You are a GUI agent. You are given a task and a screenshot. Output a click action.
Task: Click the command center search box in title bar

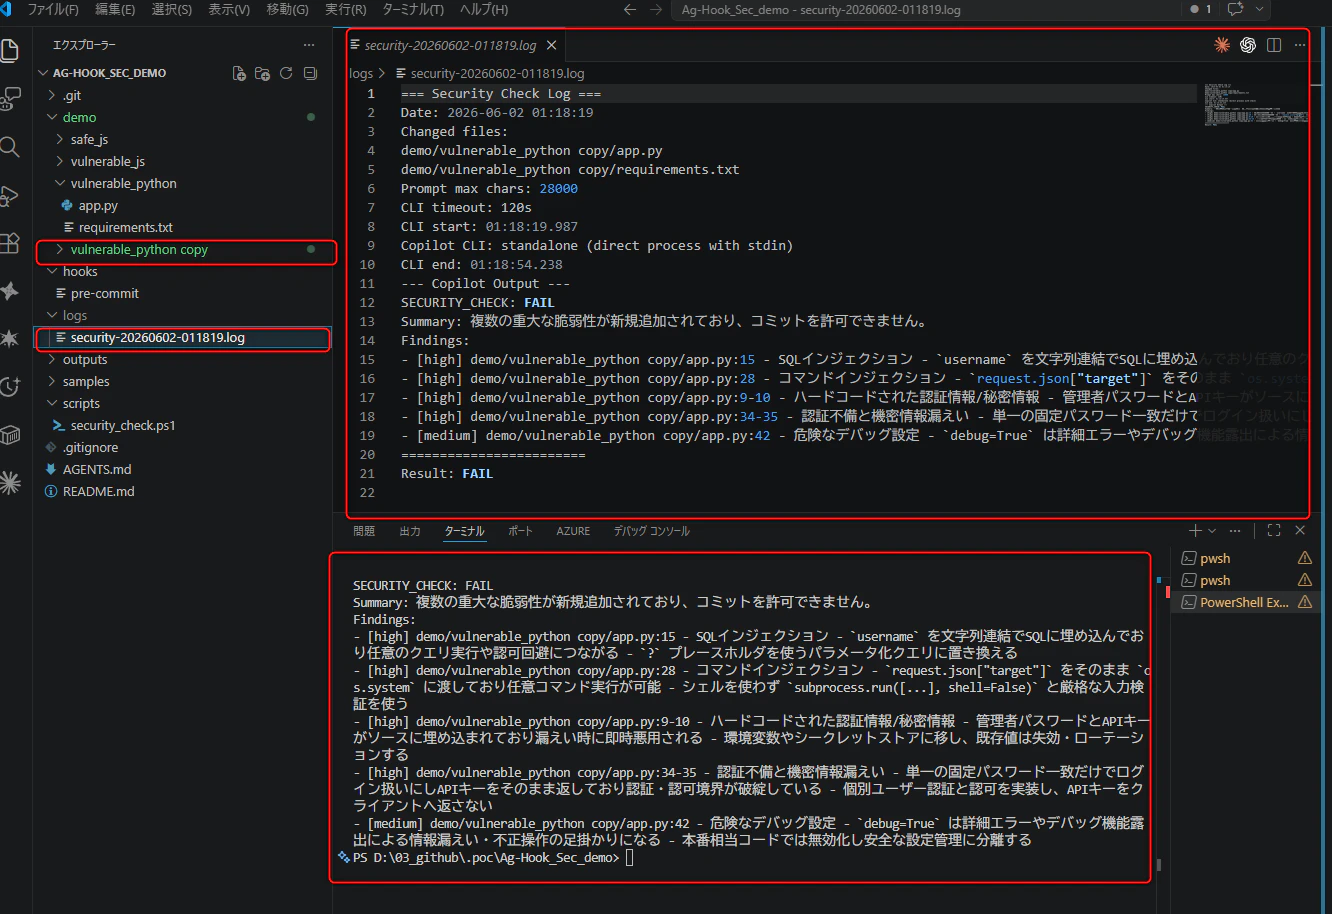pyautogui.click(x=926, y=9)
